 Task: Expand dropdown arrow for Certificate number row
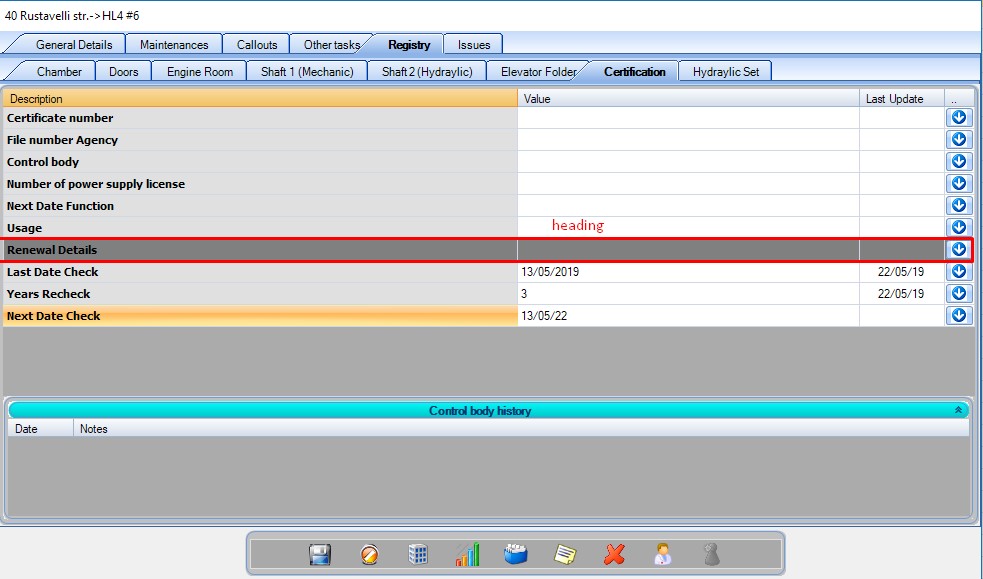click(x=959, y=118)
